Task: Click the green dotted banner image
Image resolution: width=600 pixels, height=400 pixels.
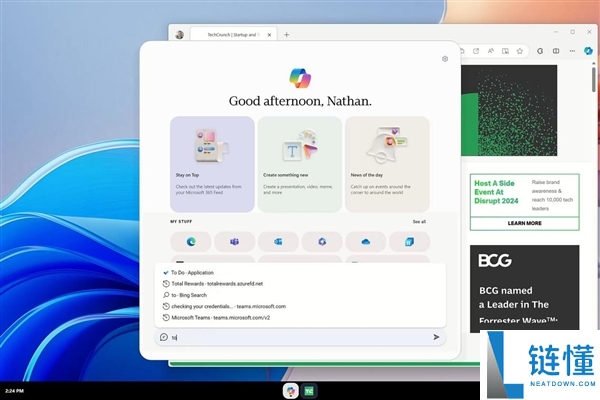Action: 509,110
